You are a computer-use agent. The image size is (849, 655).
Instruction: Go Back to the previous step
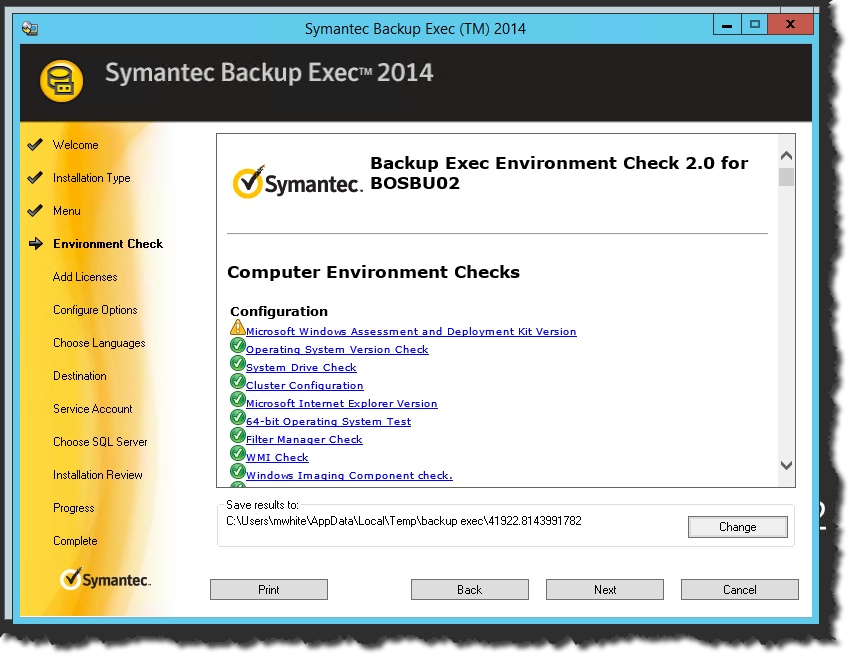pos(469,590)
